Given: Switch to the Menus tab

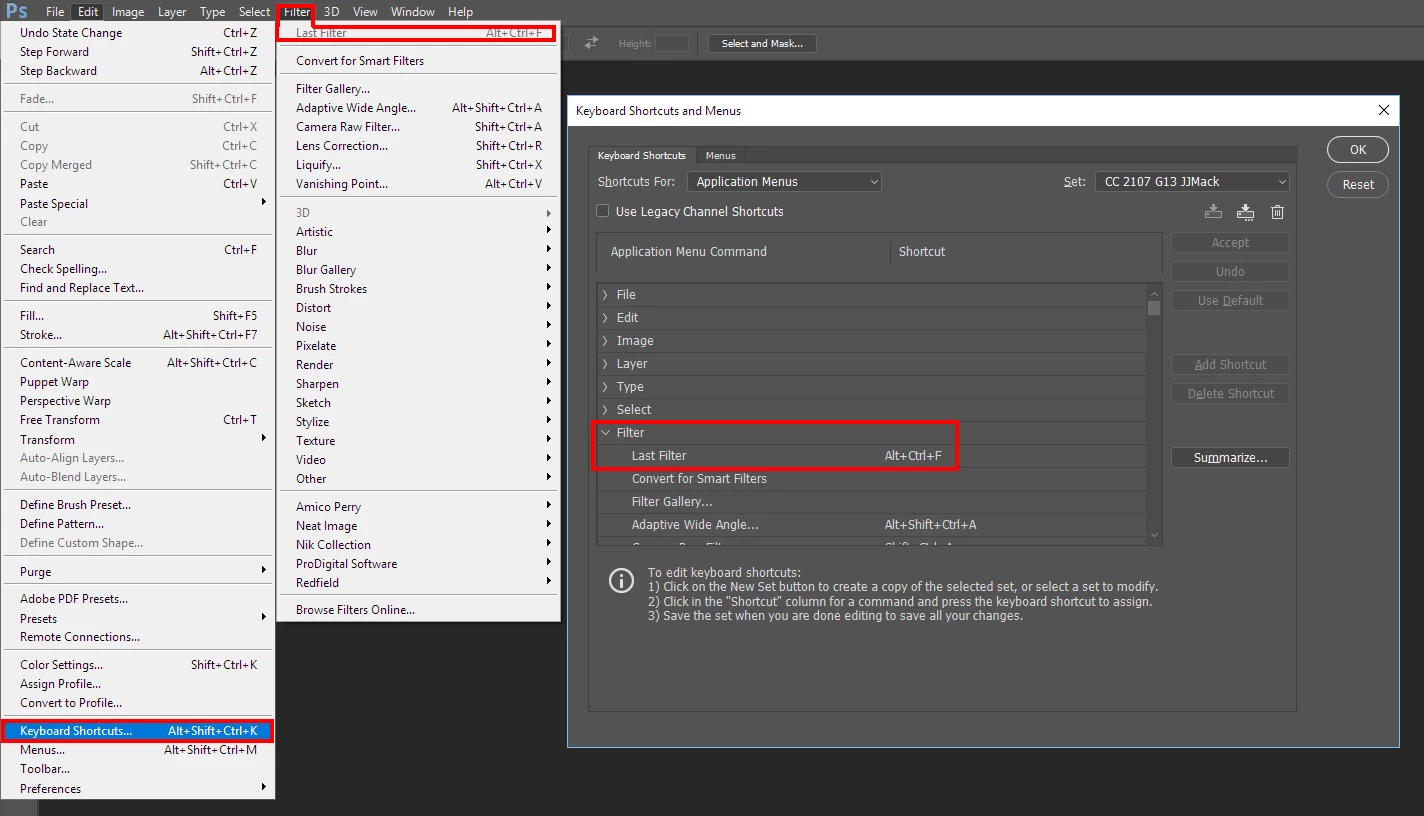Looking at the screenshot, I should (720, 155).
